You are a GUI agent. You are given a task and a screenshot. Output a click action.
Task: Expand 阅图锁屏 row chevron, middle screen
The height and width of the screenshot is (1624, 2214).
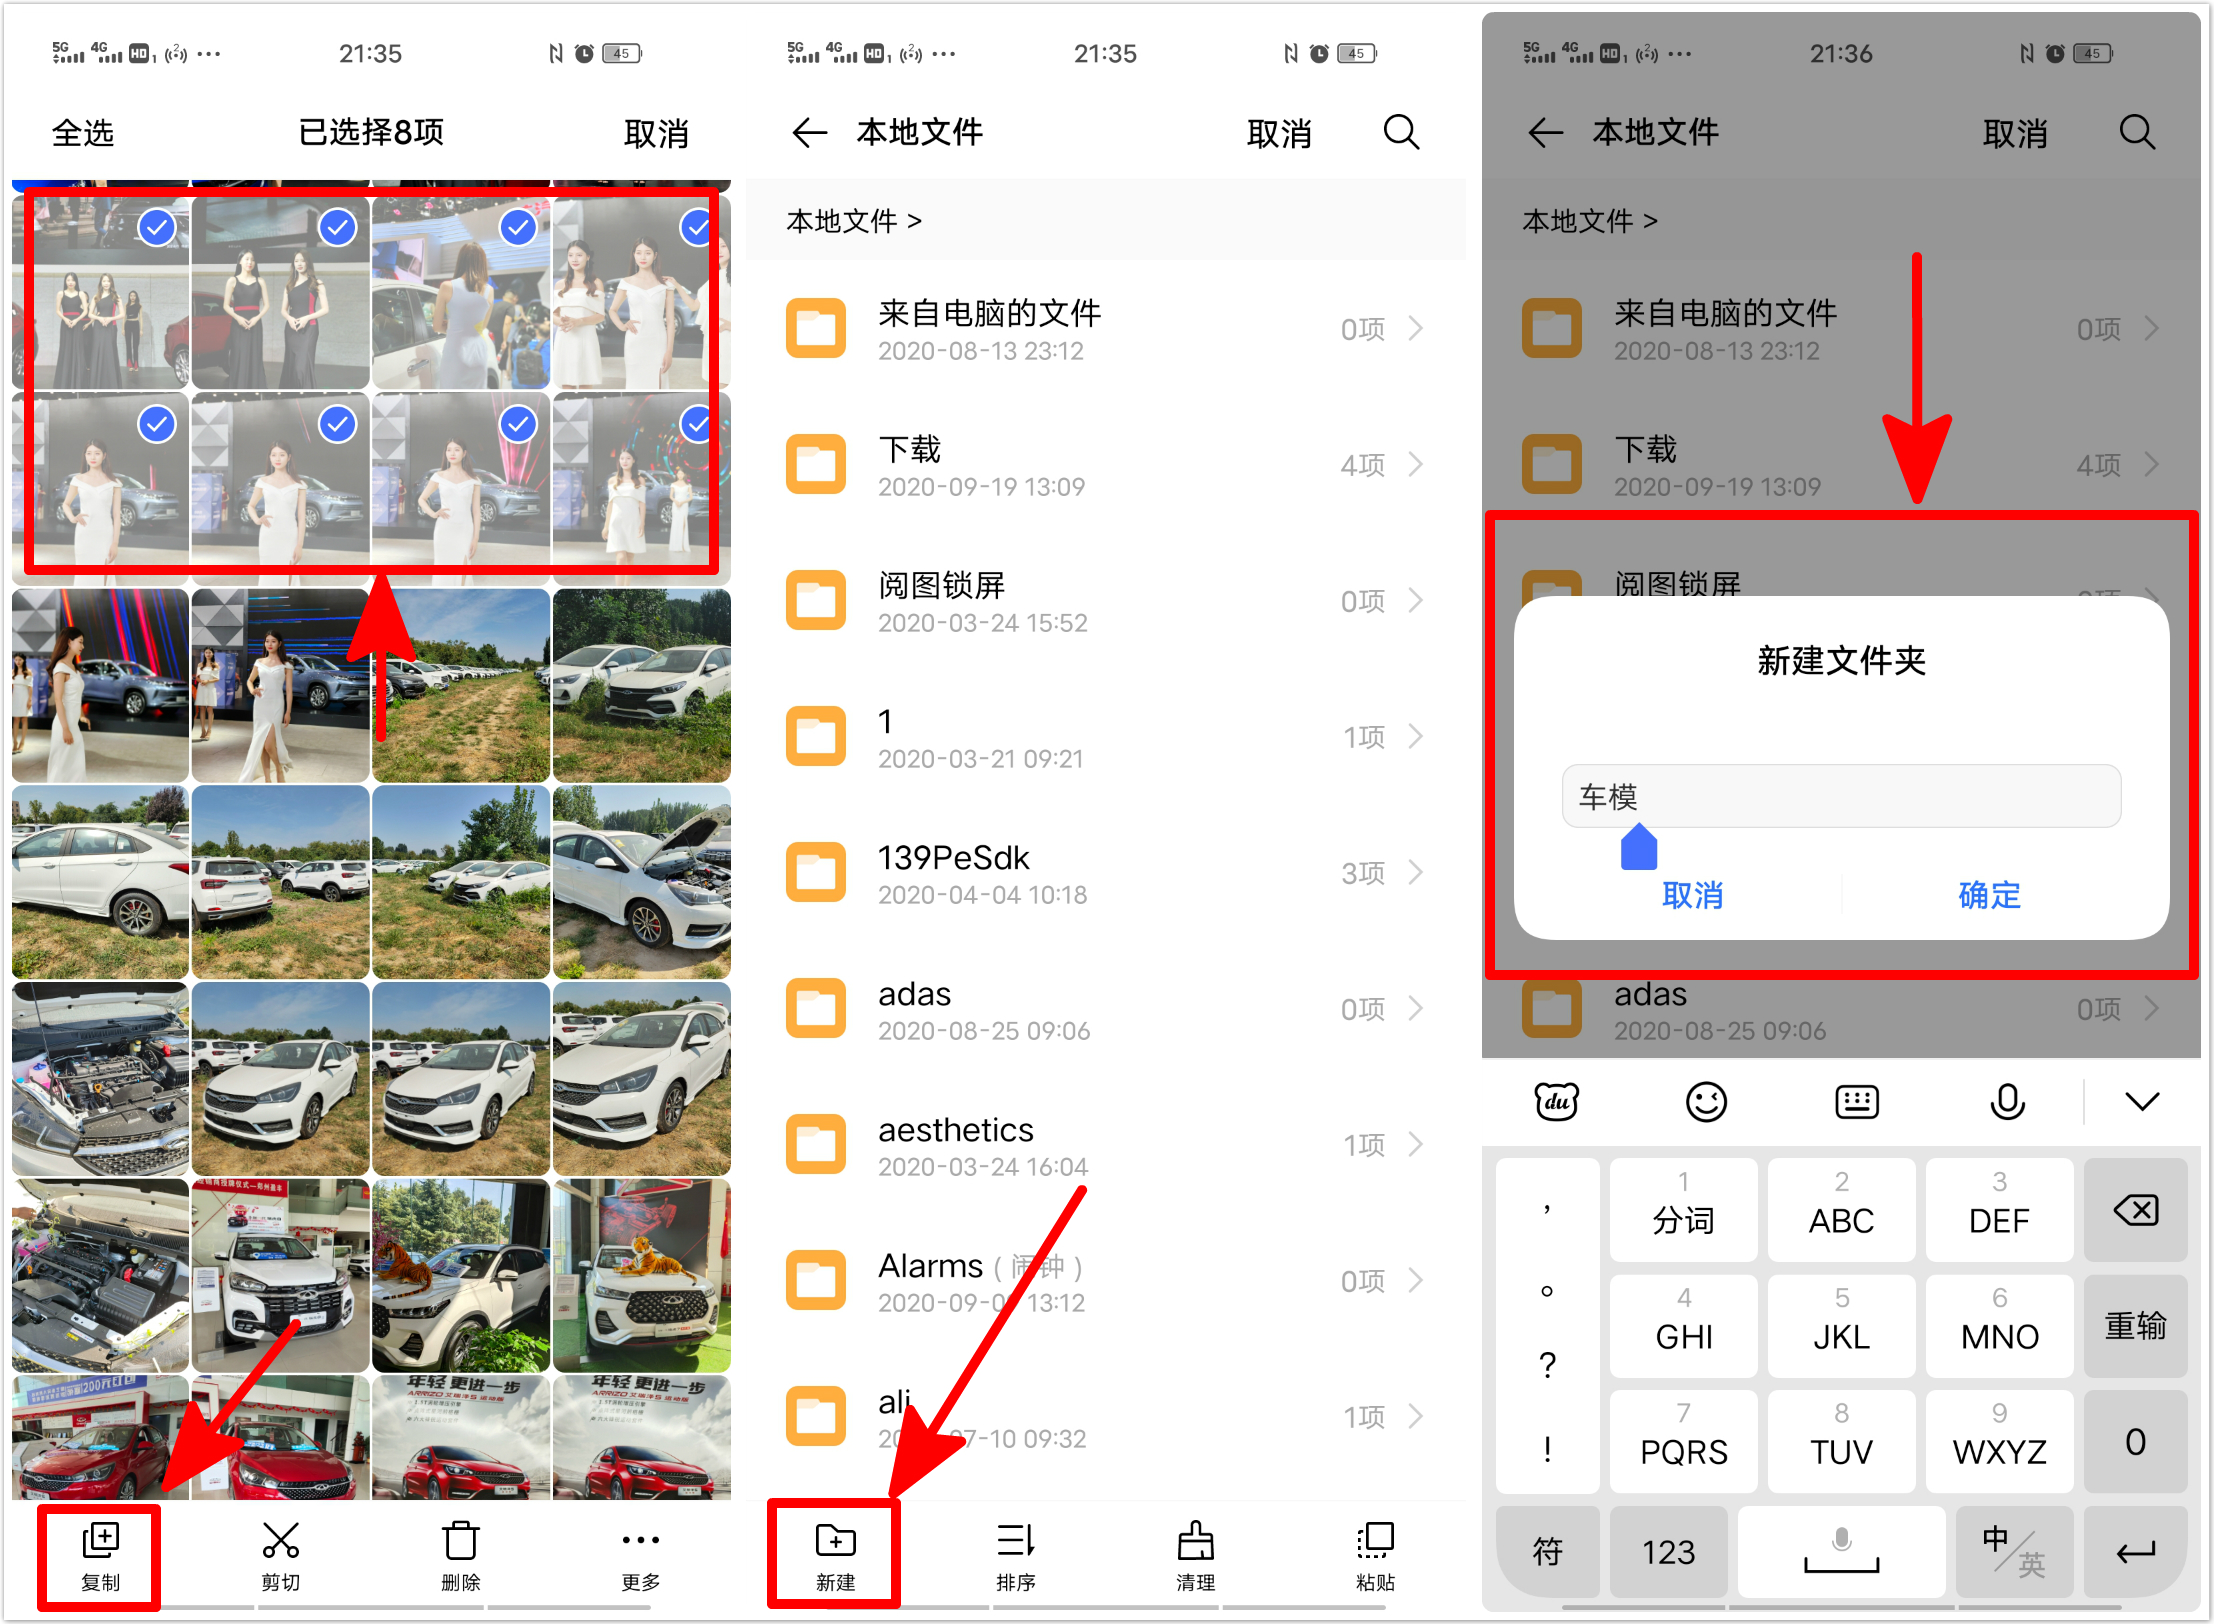pos(1415,600)
